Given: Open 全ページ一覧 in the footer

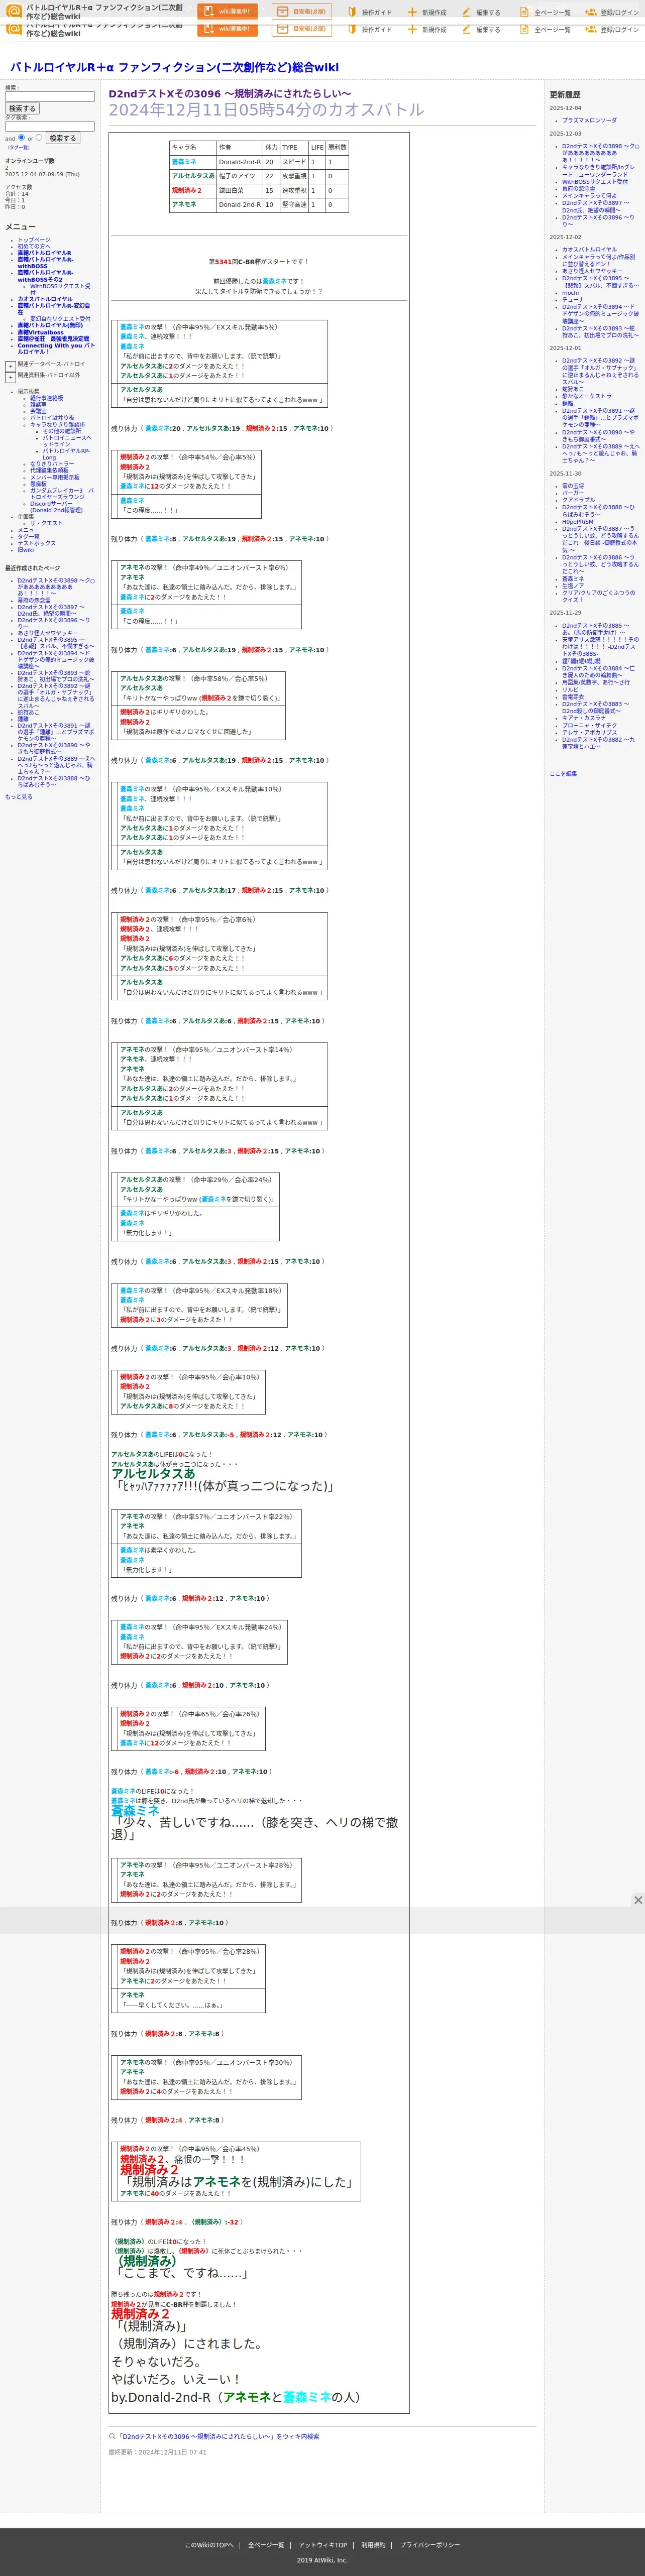Looking at the screenshot, I should pos(266,2545).
